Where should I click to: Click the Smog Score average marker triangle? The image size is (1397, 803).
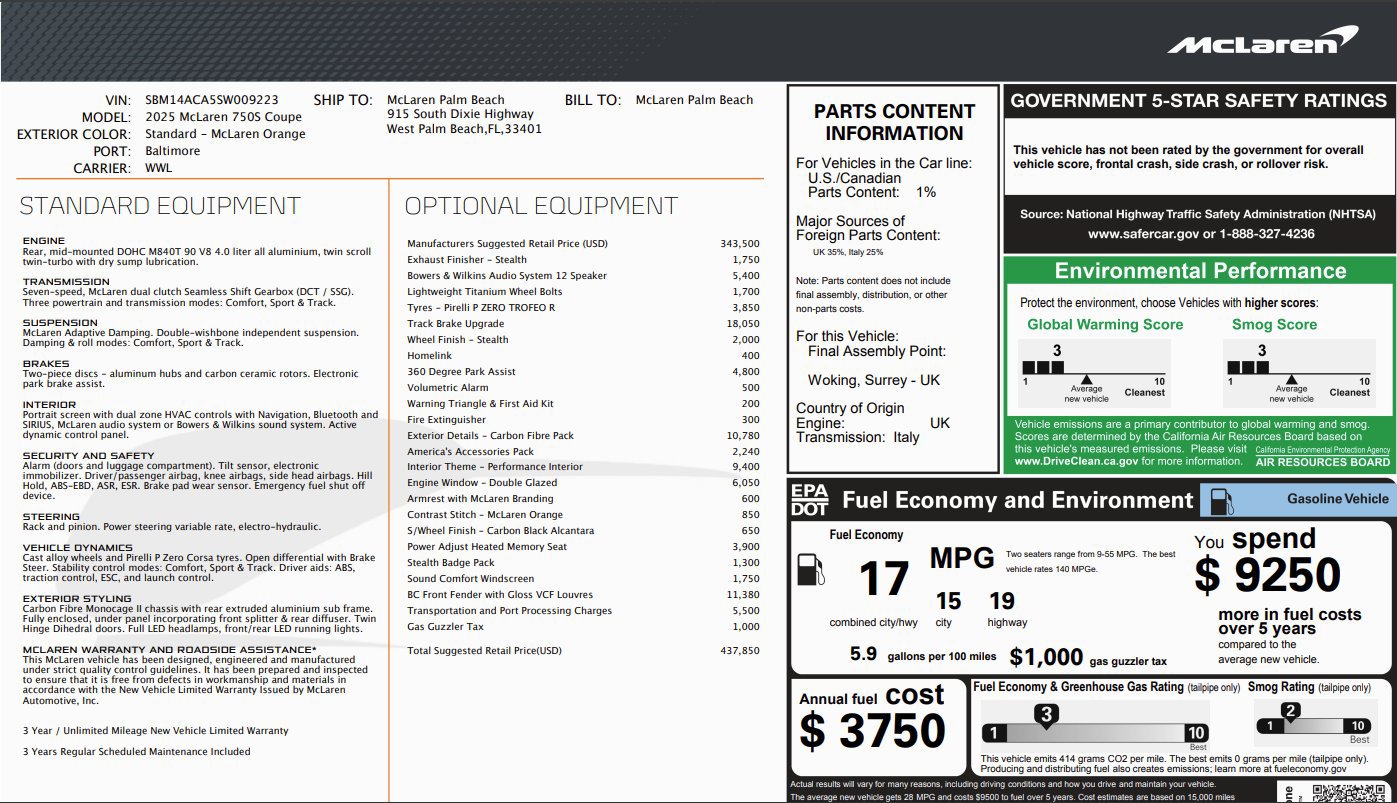point(1291,381)
